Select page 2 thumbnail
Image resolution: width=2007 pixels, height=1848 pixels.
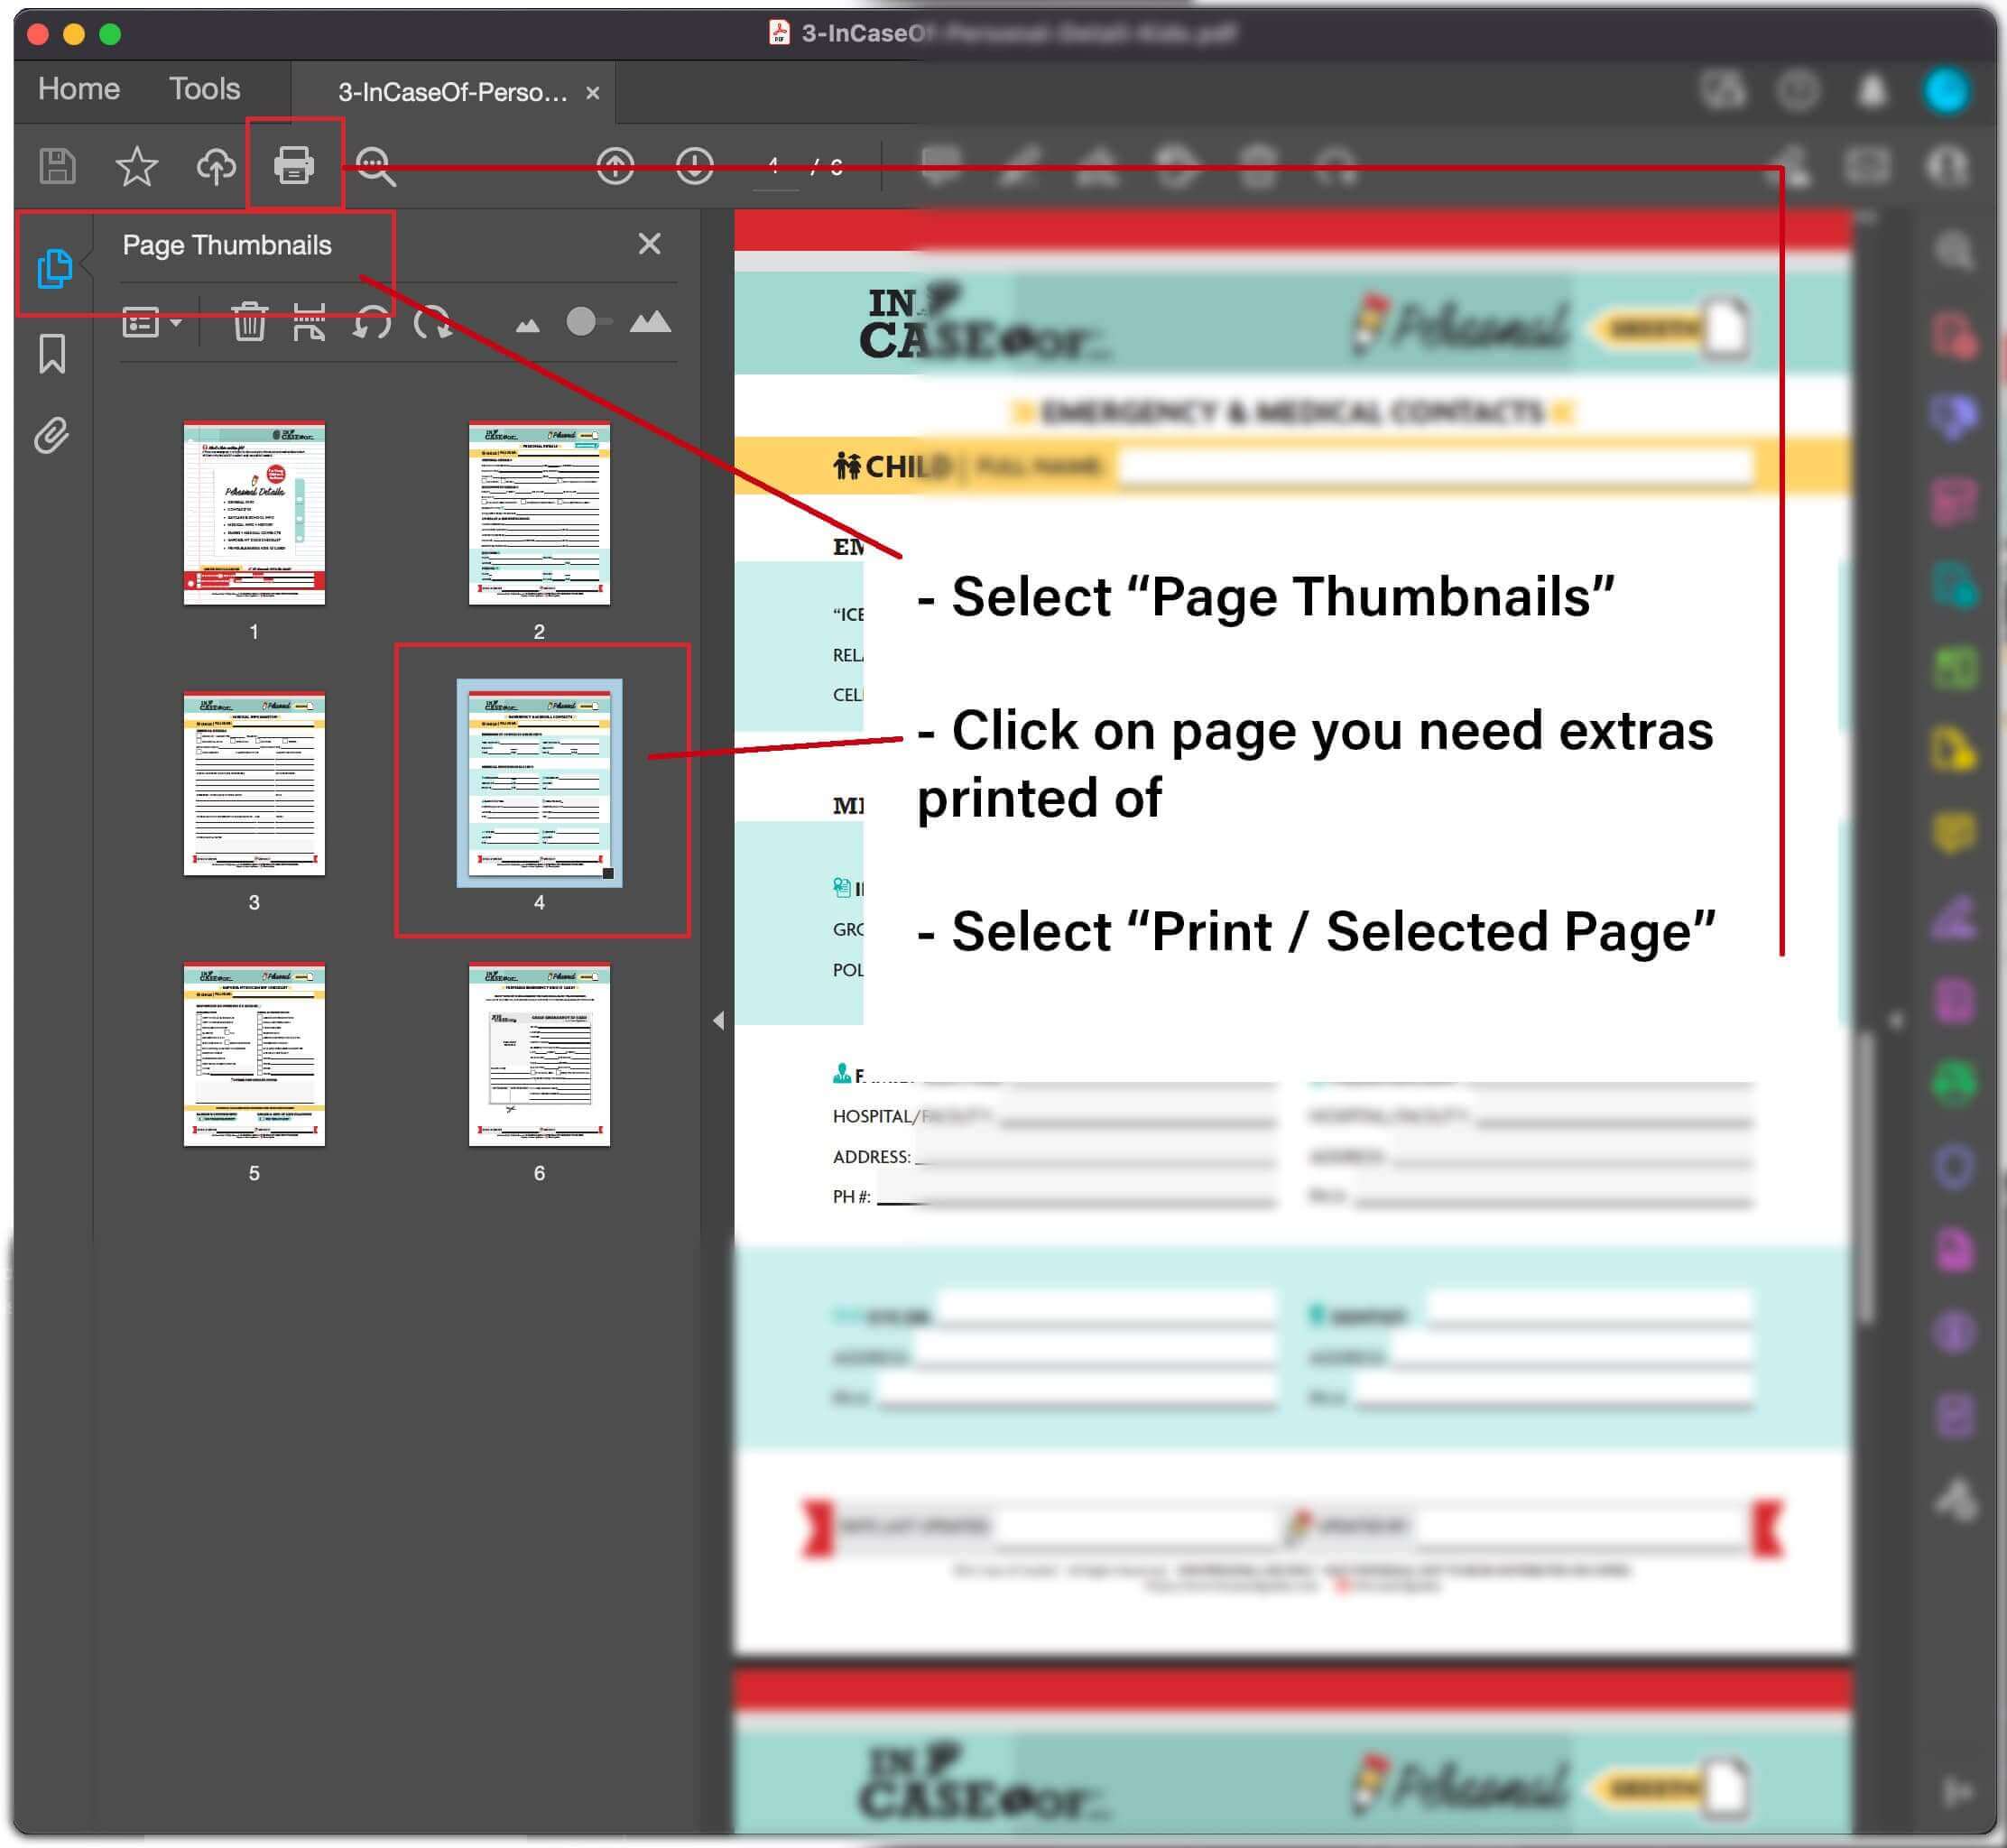tap(539, 514)
